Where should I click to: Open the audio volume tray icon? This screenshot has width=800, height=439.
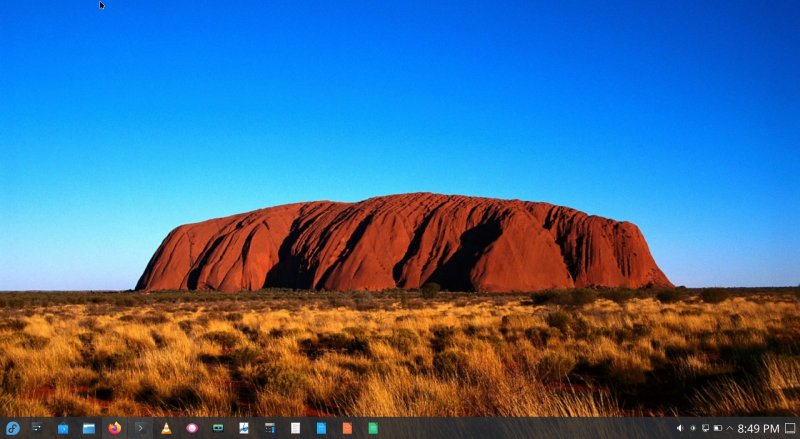click(680, 428)
